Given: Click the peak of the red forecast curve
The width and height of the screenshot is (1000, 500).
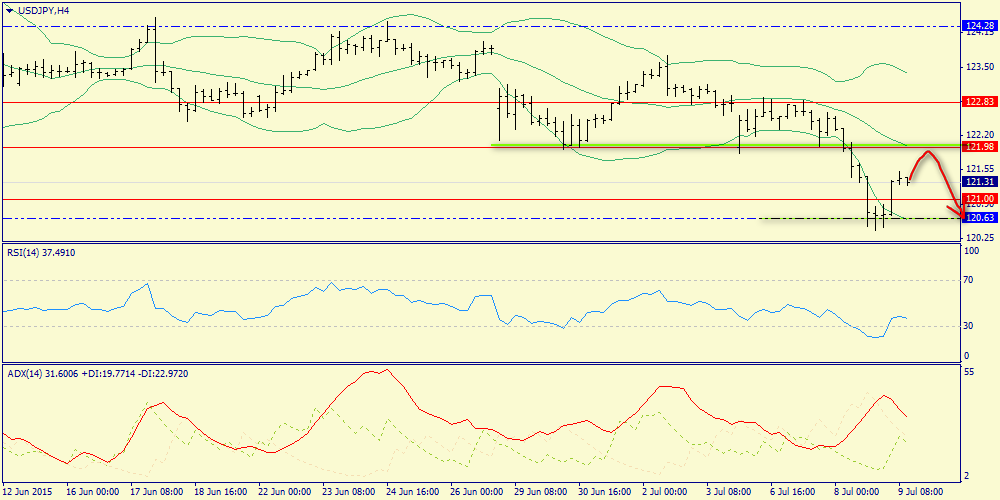Looking at the screenshot, I should click(x=929, y=152).
